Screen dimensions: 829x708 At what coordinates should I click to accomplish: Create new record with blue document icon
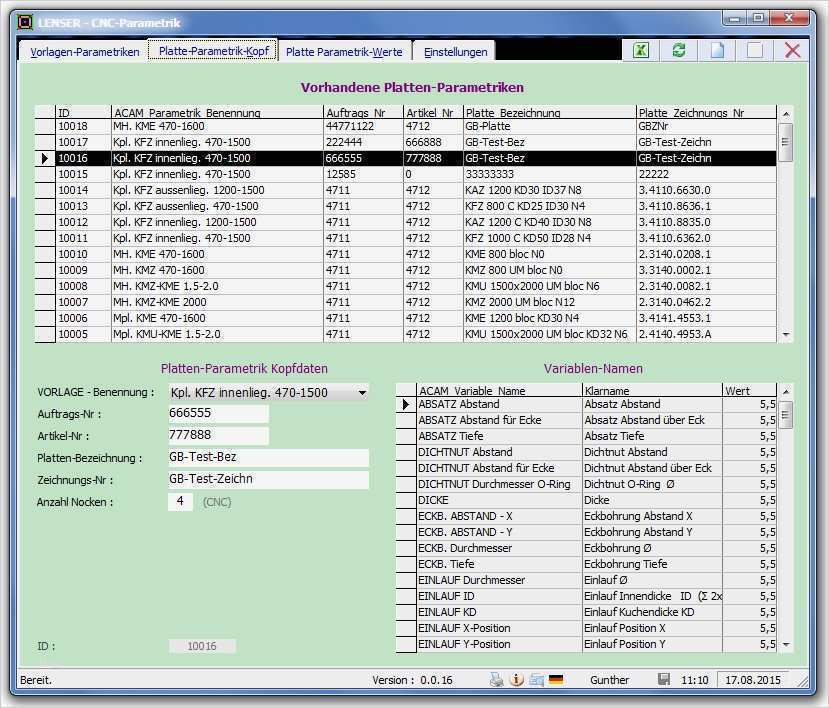[717, 51]
